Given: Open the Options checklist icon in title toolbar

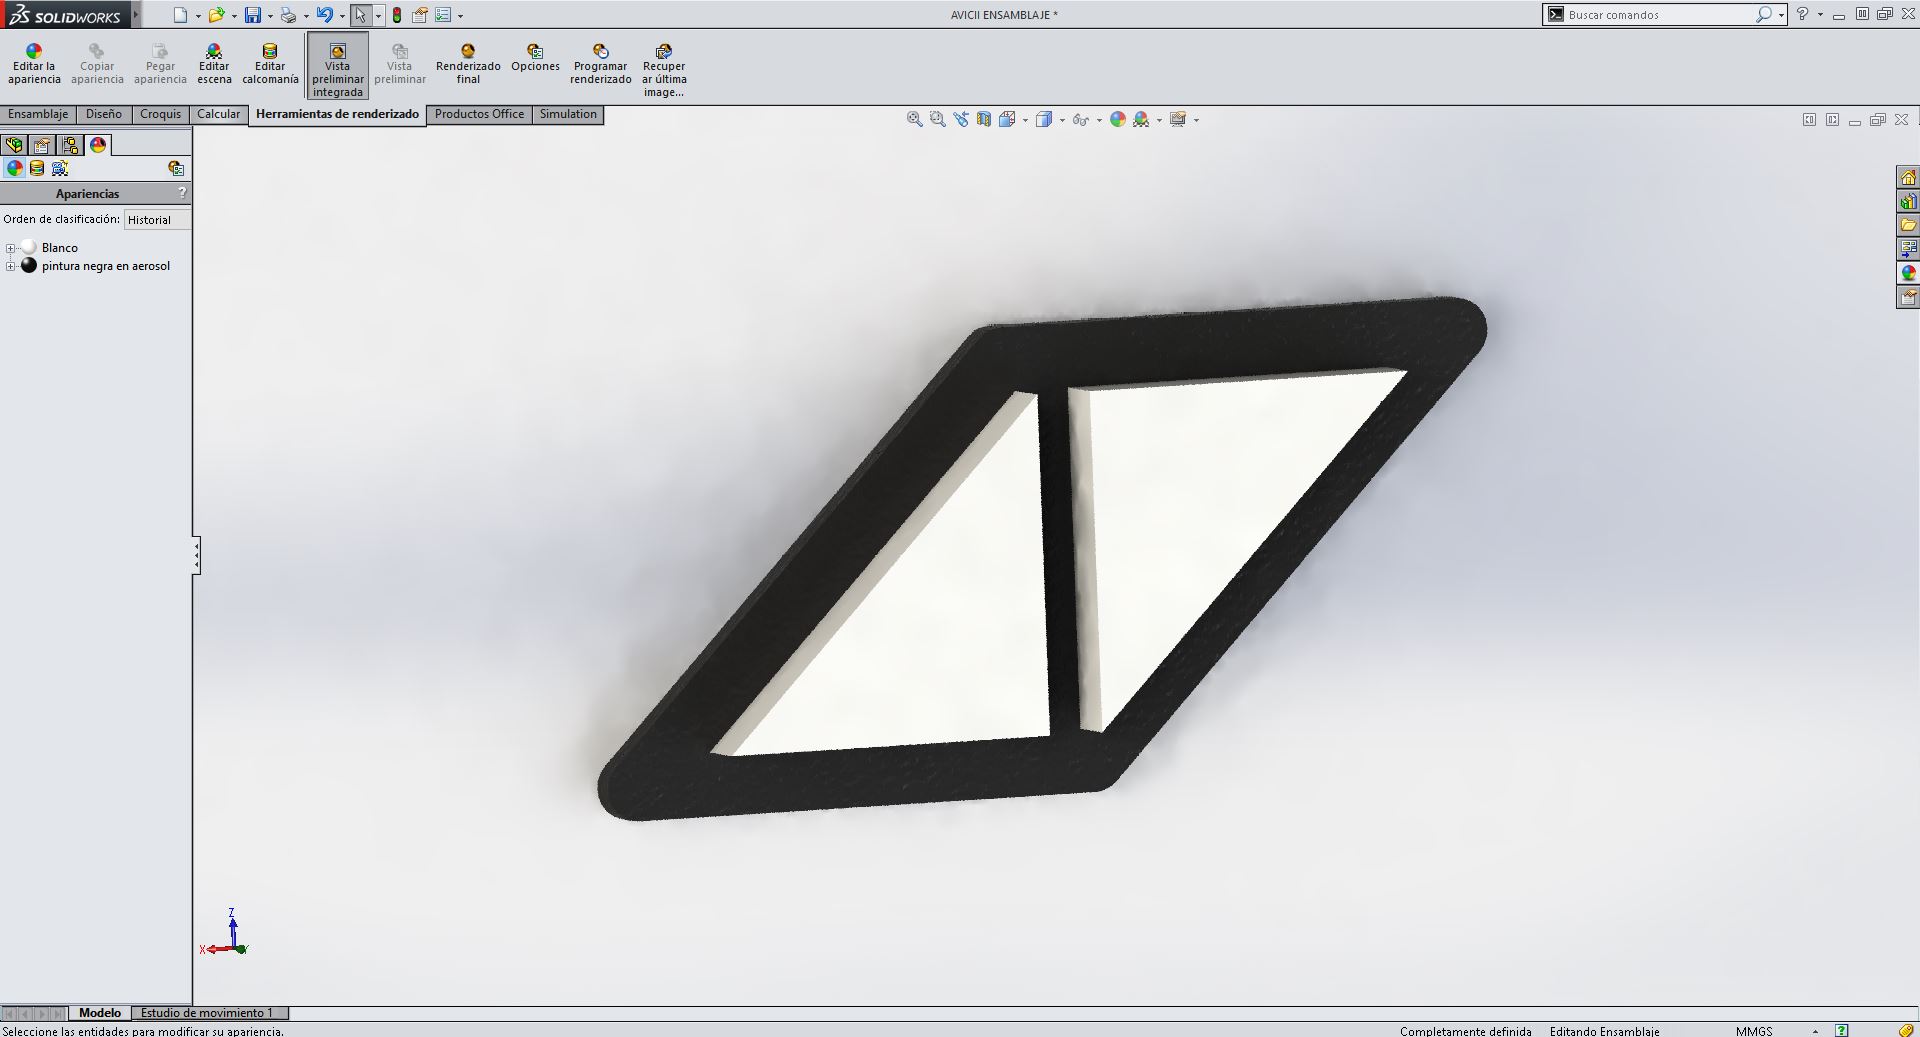Looking at the screenshot, I should 443,15.
